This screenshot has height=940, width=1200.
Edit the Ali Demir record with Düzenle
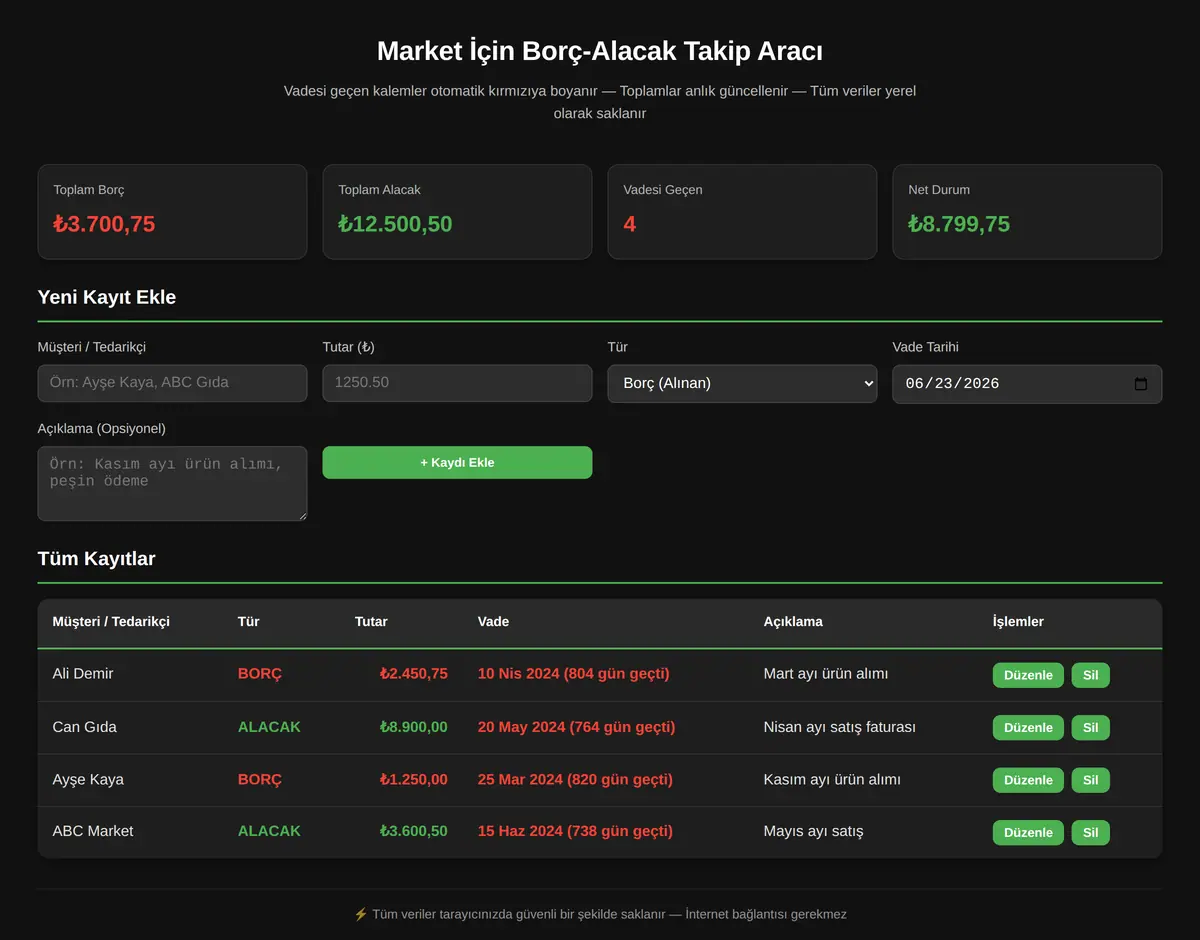coord(1028,675)
